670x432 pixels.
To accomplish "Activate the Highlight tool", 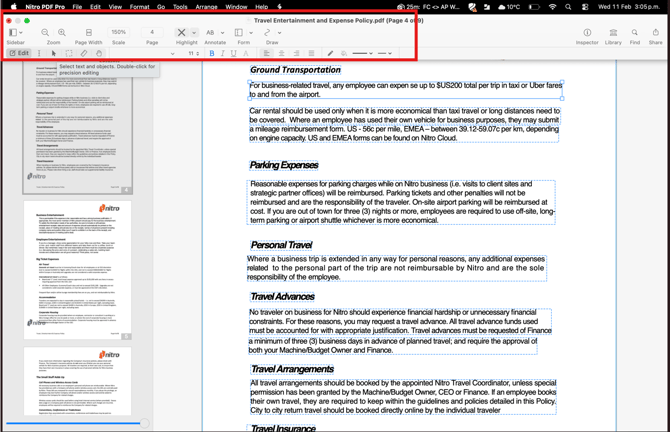I will click(181, 32).
